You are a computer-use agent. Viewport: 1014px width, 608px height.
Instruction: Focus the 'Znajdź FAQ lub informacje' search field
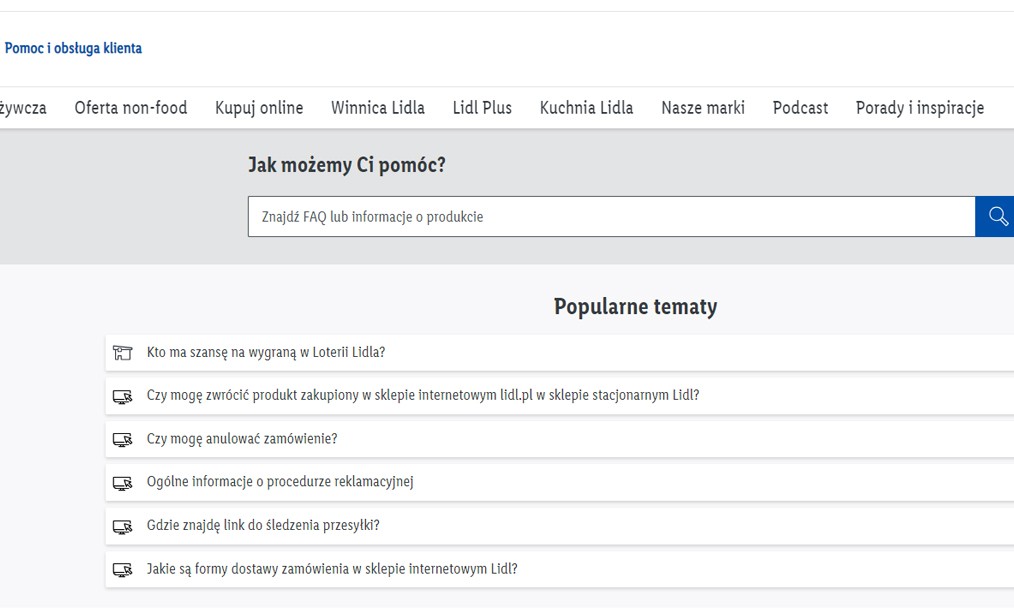click(x=611, y=217)
